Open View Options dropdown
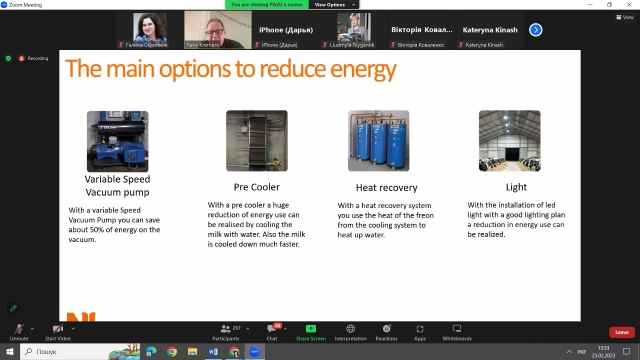Image resolution: width=640 pixels, height=360 pixels. (x=334, y=4)
